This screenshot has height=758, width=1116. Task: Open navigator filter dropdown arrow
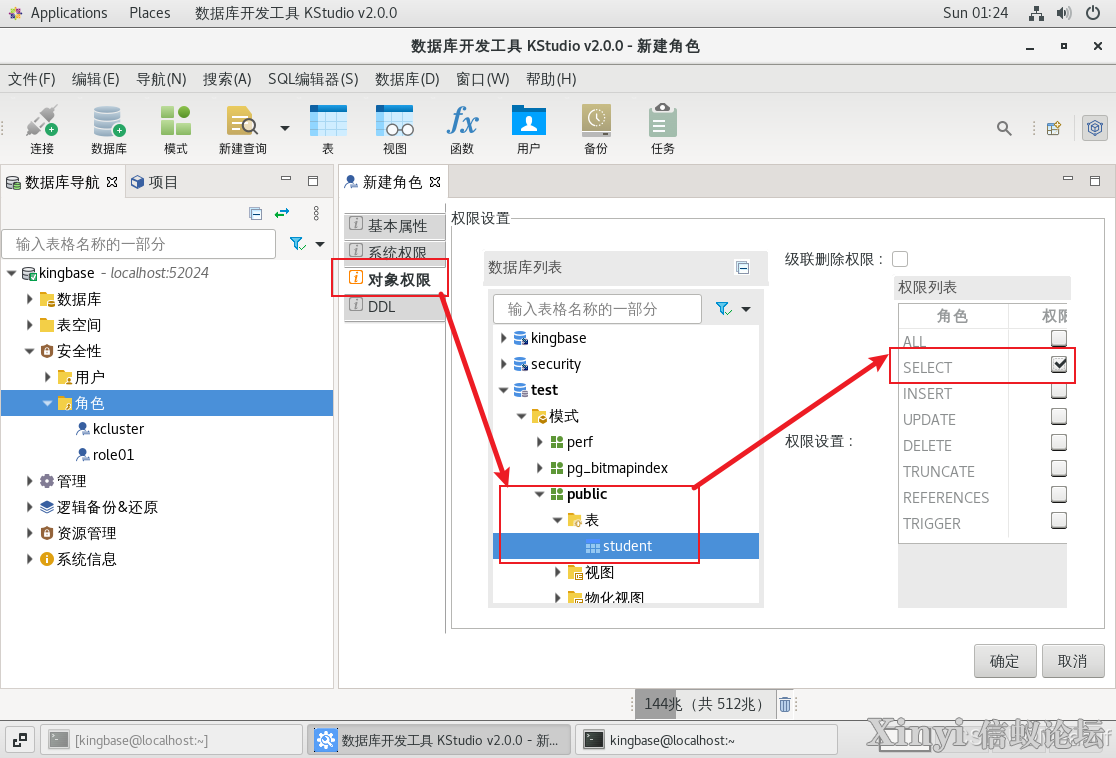point(320,244)
